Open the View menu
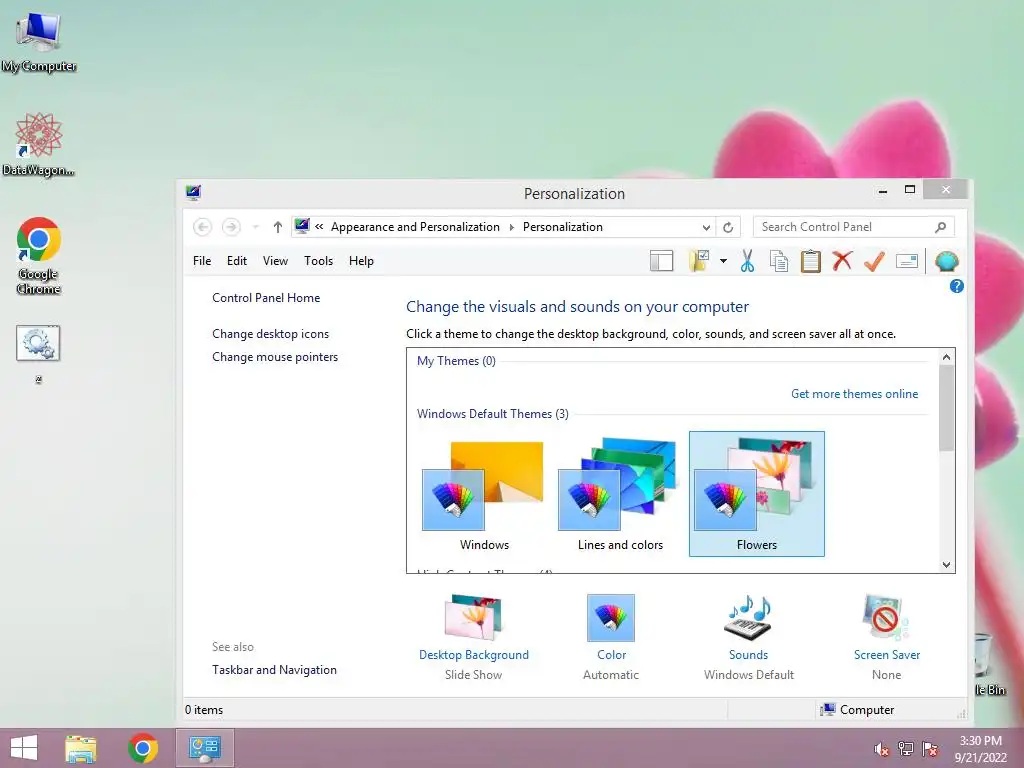The height and width of the screenshot is (768, 1024). click(275, 261)
